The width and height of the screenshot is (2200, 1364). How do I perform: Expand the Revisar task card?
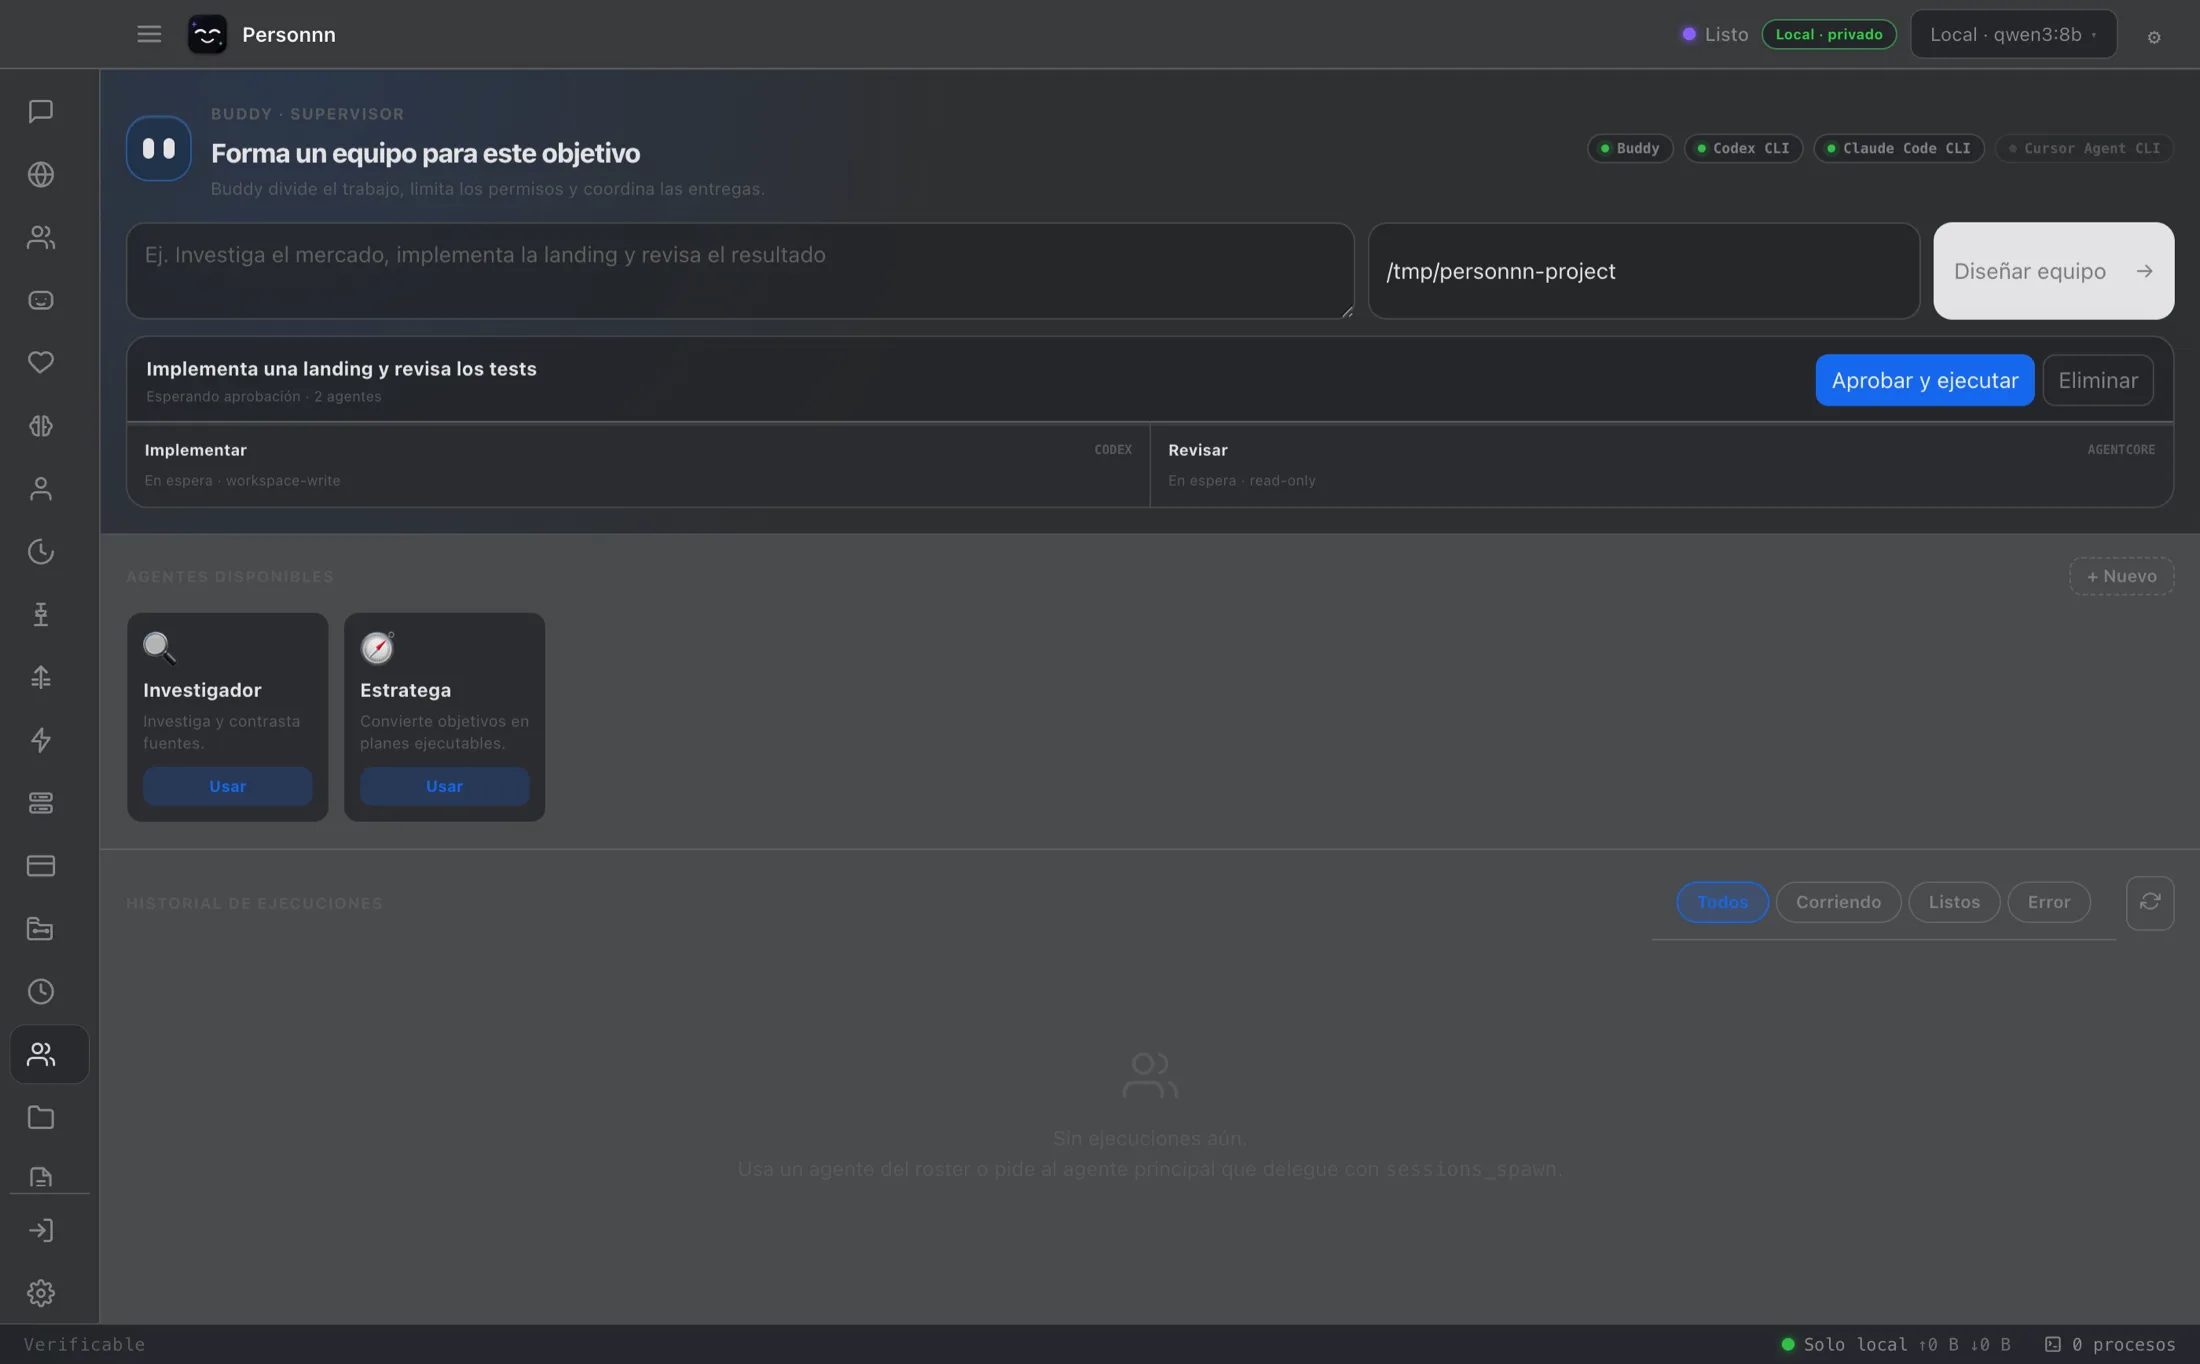coord(1661,465)
